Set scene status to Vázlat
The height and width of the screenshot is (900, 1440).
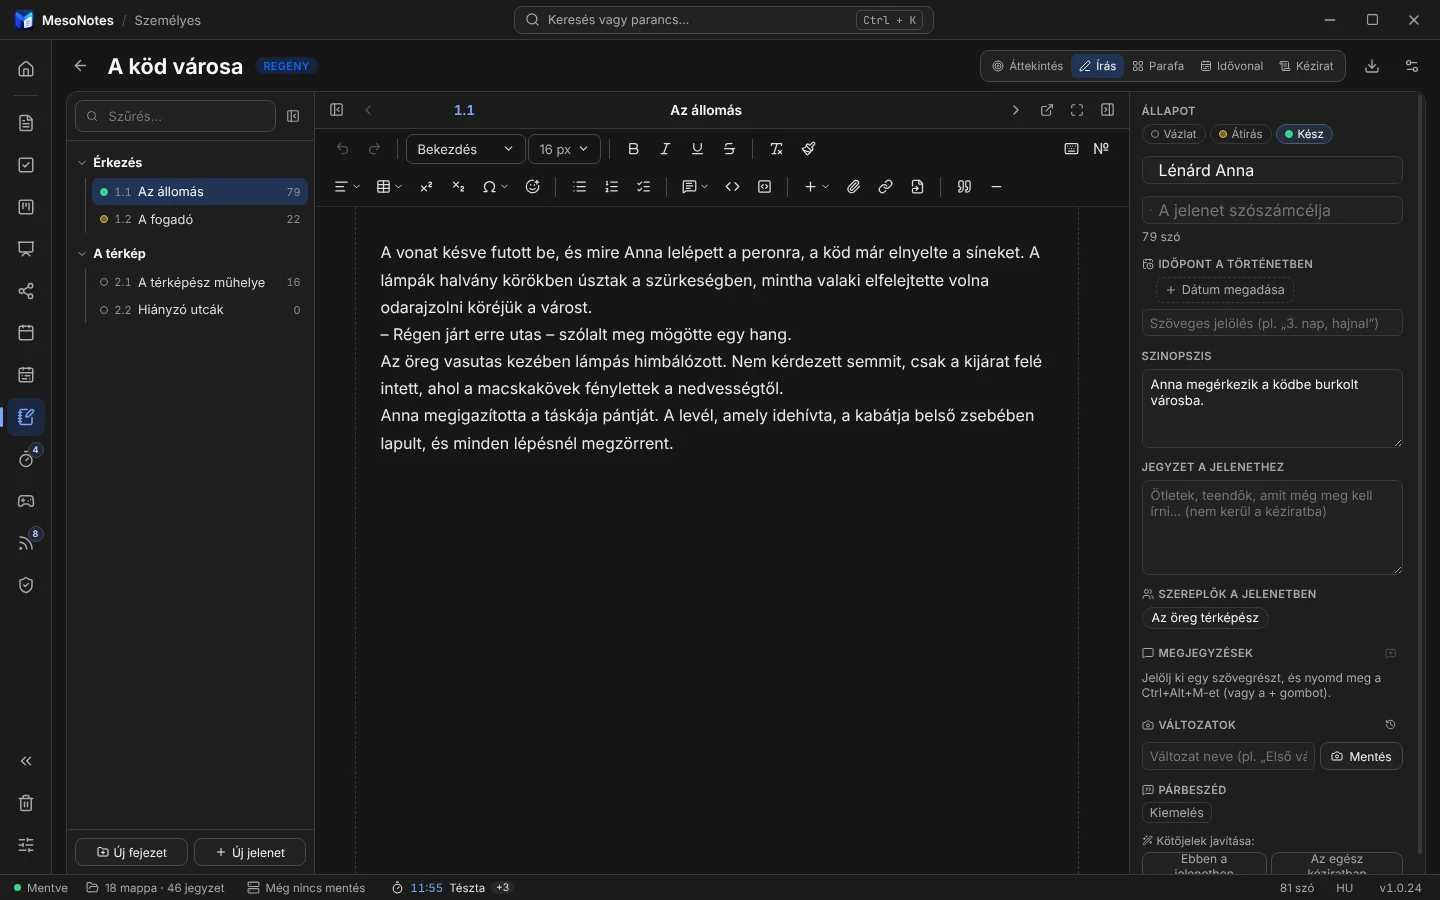pyautogui.click(x=1174, y=134)
